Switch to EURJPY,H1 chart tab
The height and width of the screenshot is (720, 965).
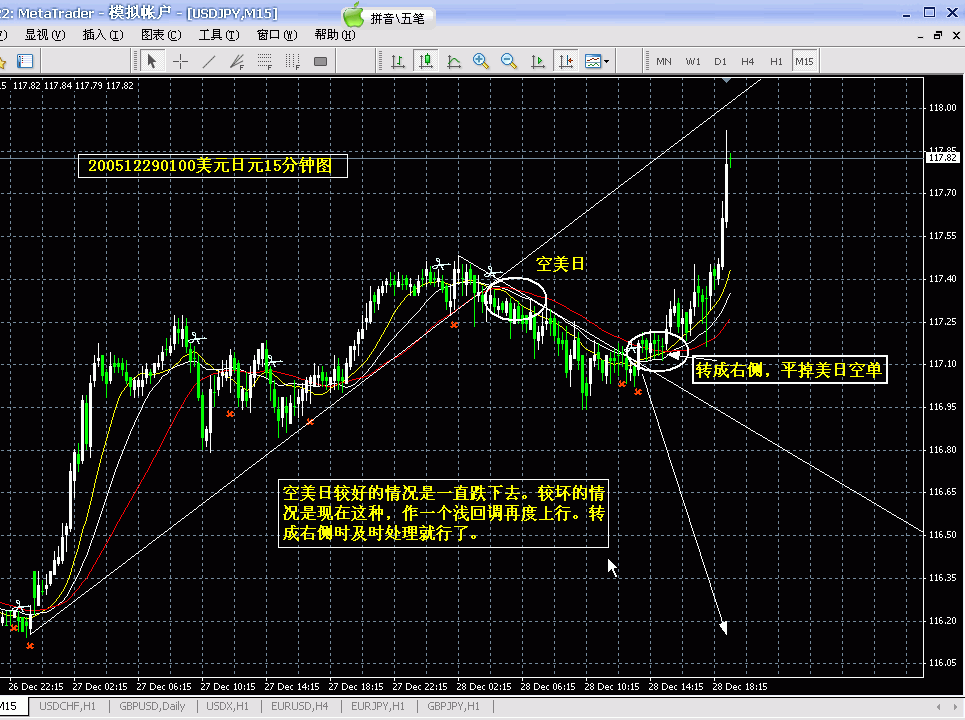(x=378, y=706)
